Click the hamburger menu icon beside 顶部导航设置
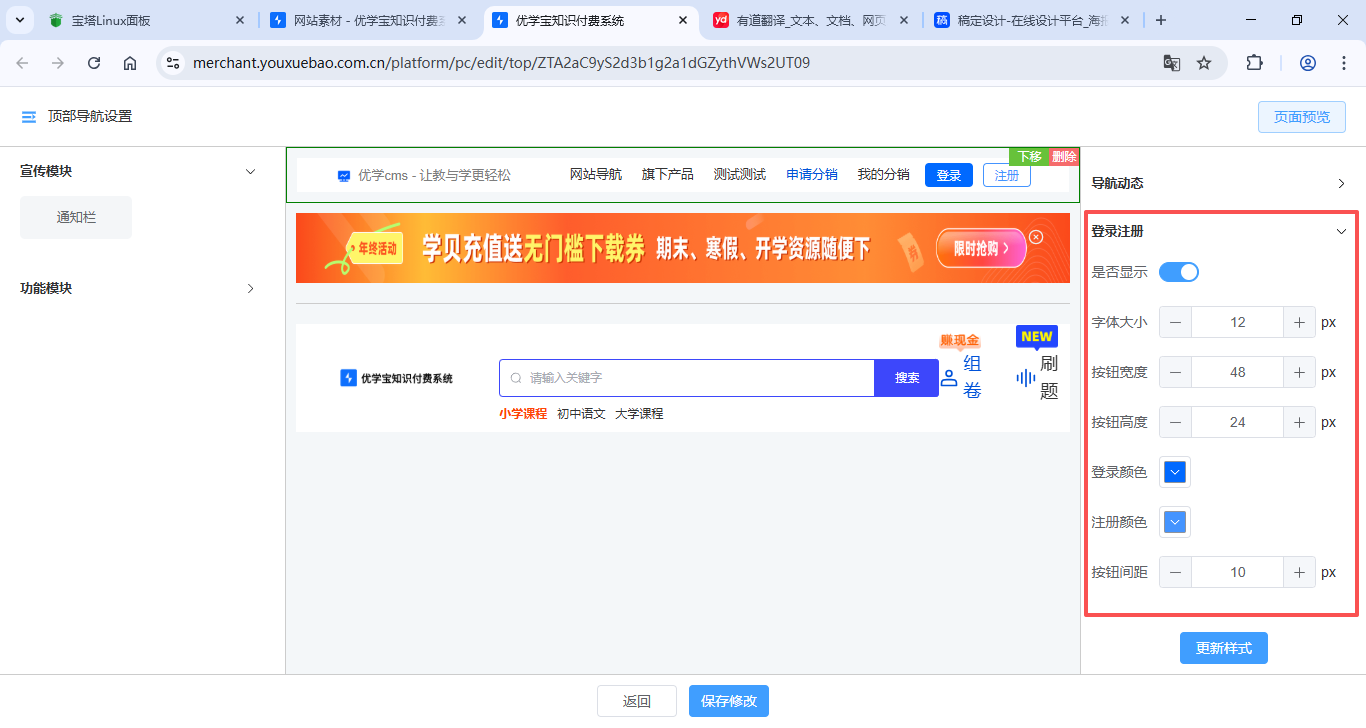Viewport: 1366px width, 728px height. tap(29, 117)
